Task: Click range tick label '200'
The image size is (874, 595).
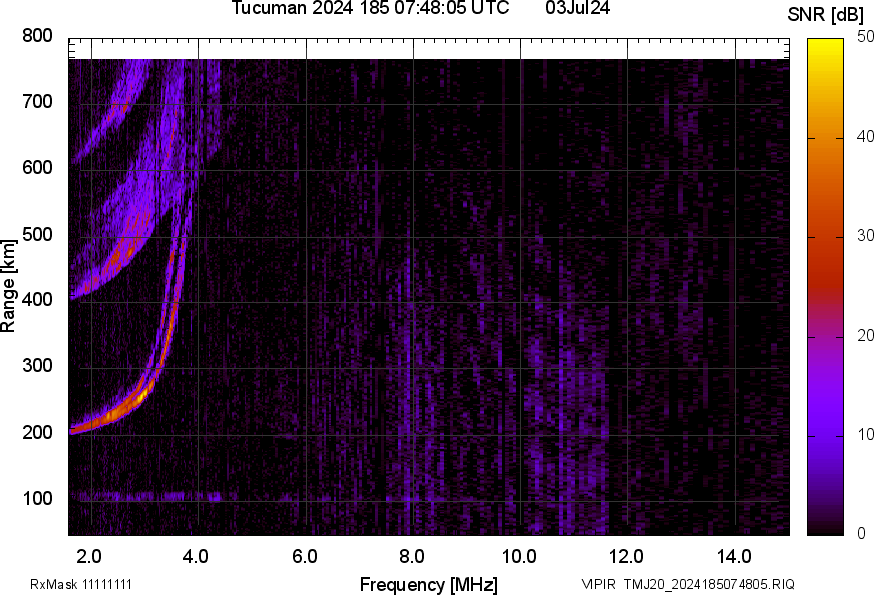Action: pos(37,432)
